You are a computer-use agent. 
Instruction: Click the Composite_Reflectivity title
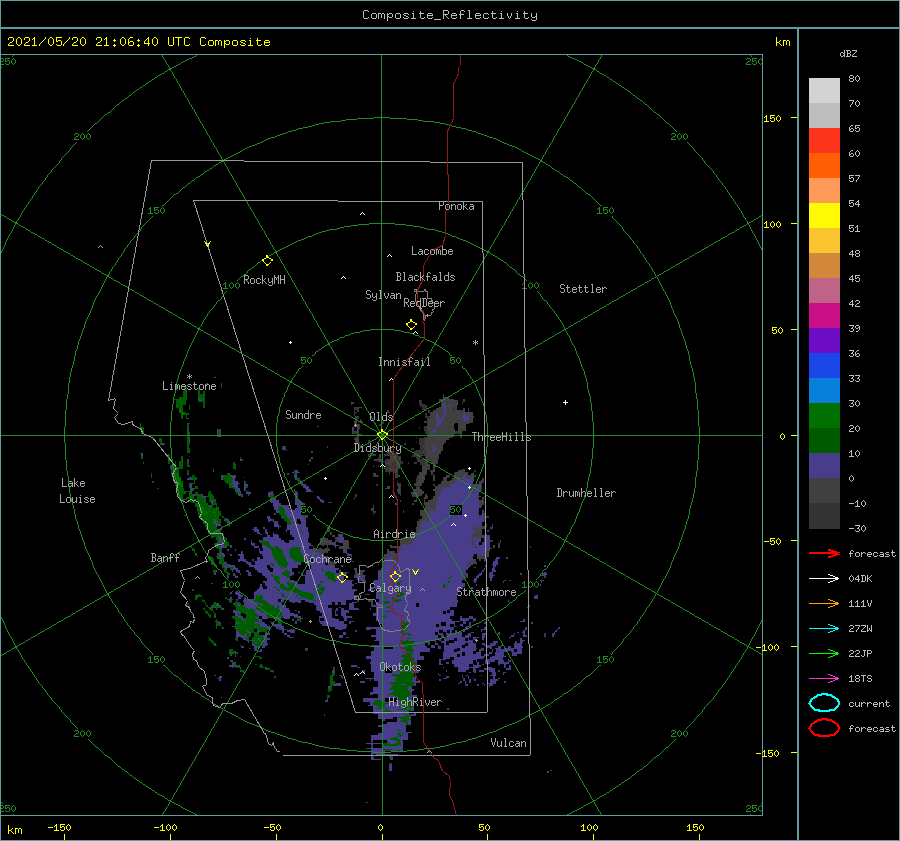tap(450, 15)
